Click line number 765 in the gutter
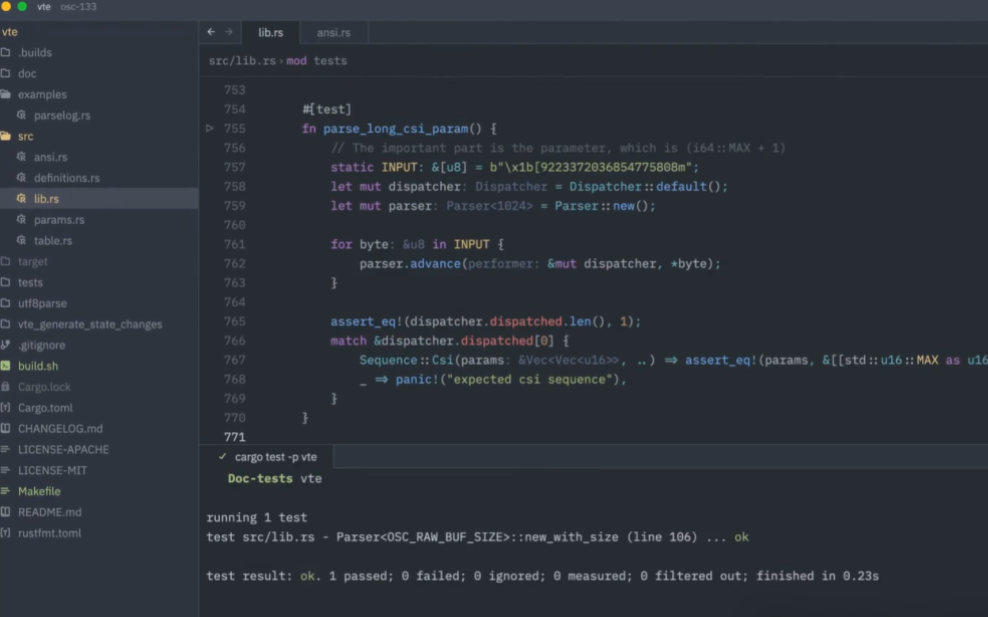Viewport: 988px width, 617px height. click(234, 321)
